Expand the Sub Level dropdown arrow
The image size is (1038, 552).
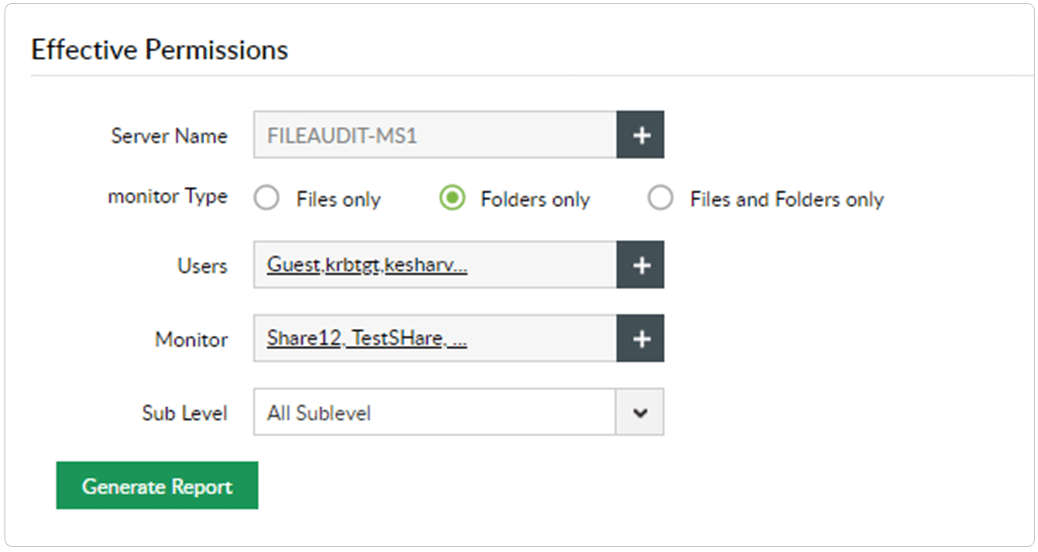click(641, 412)
